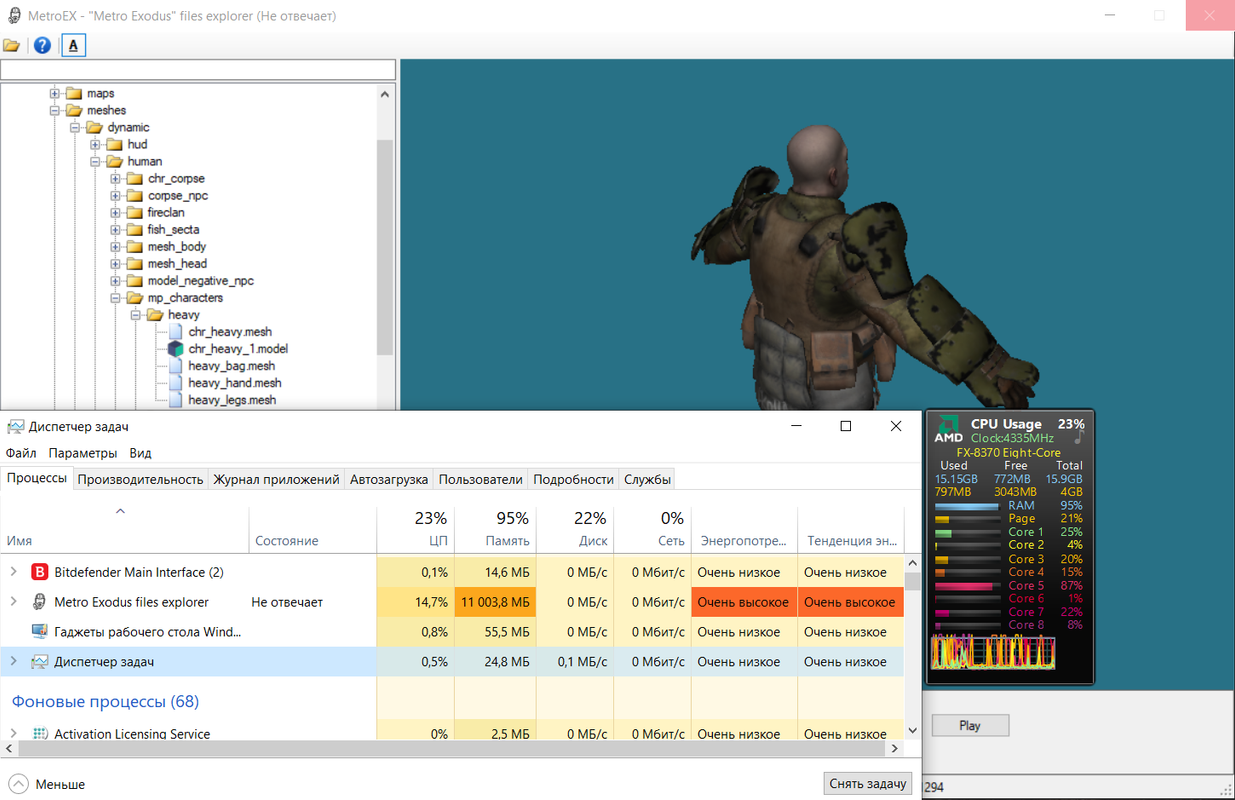Screen dimensions: 1235x800
Task: Sort processes by Диск column
Action: [x=575, y=530]
